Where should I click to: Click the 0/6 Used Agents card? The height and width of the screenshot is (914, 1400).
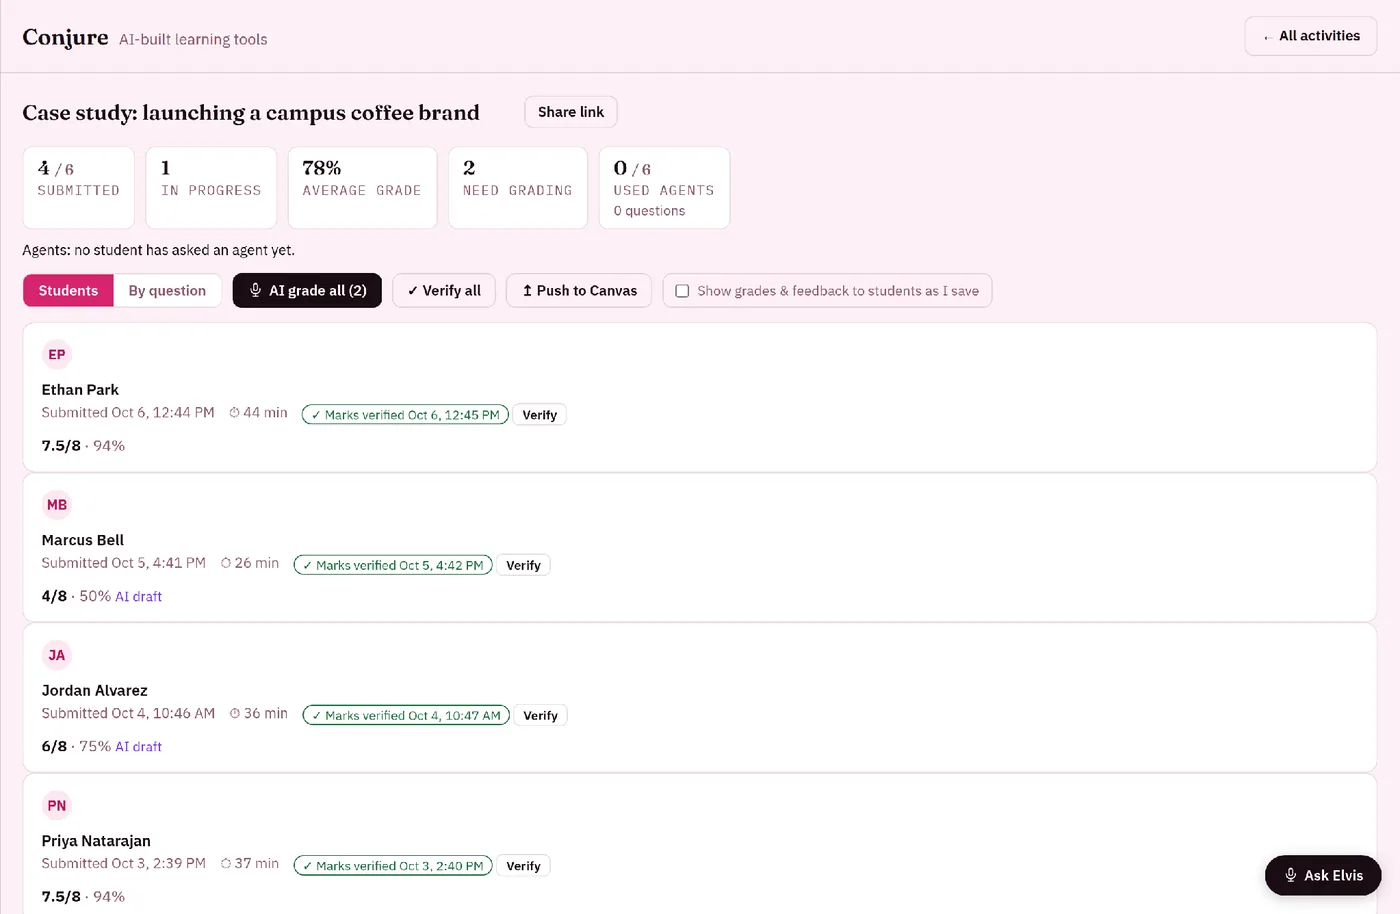point(664,188)
